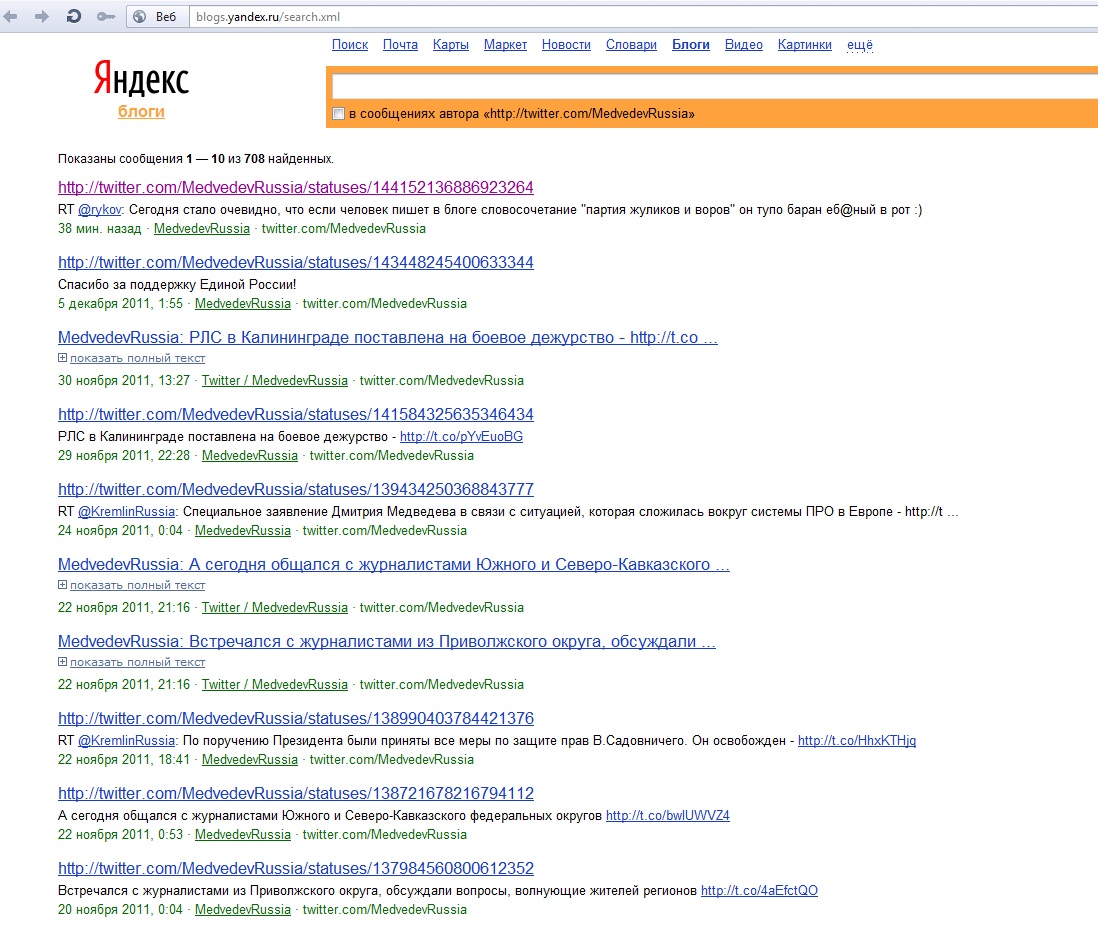Open the Поиск tab
This screenshot has width=1098, height=934.
point(349,45)
